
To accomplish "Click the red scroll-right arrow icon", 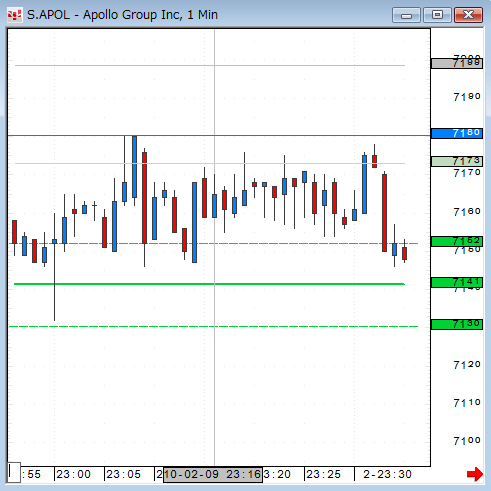I will [x=475, y=474].
